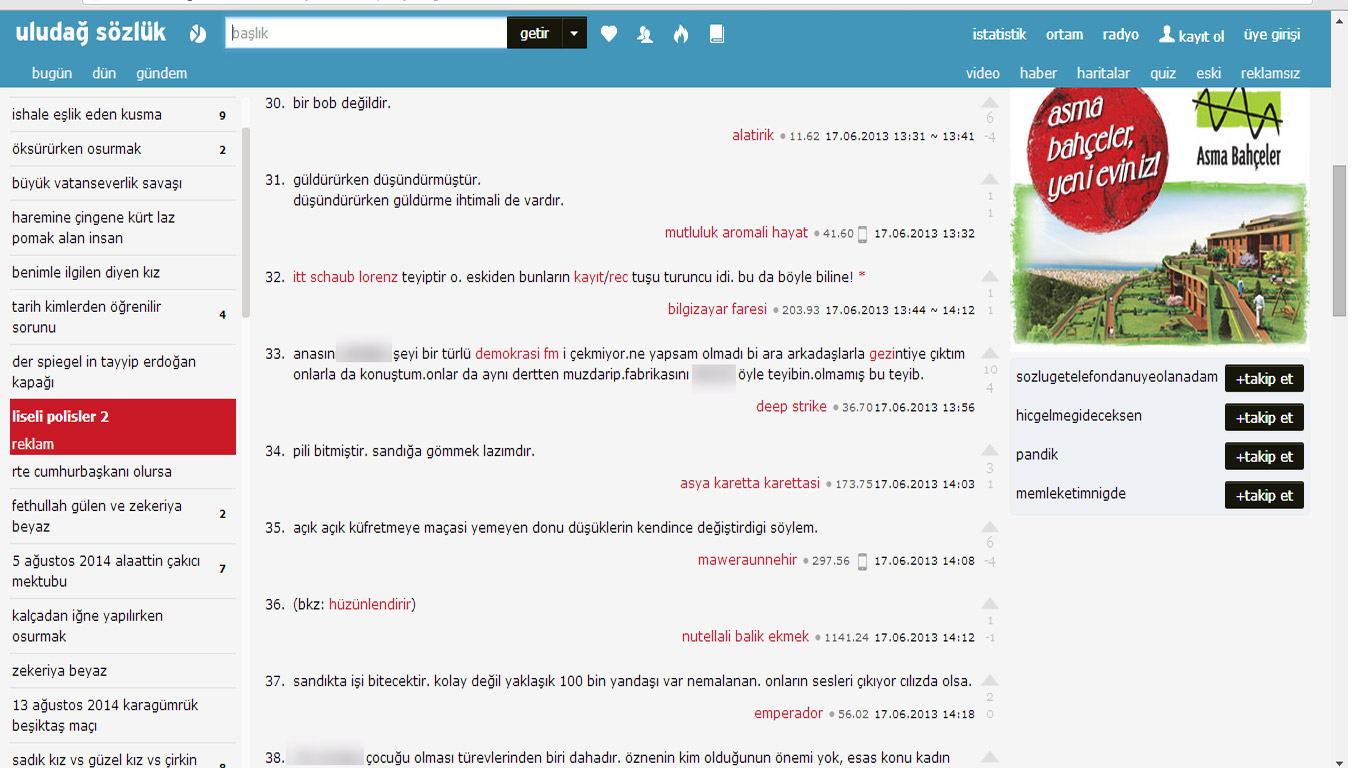Expand the dropdown arrow next to getir
The width and height of the screenshot is (1360, 768).
pyautogui.click(x=574, y=33)
